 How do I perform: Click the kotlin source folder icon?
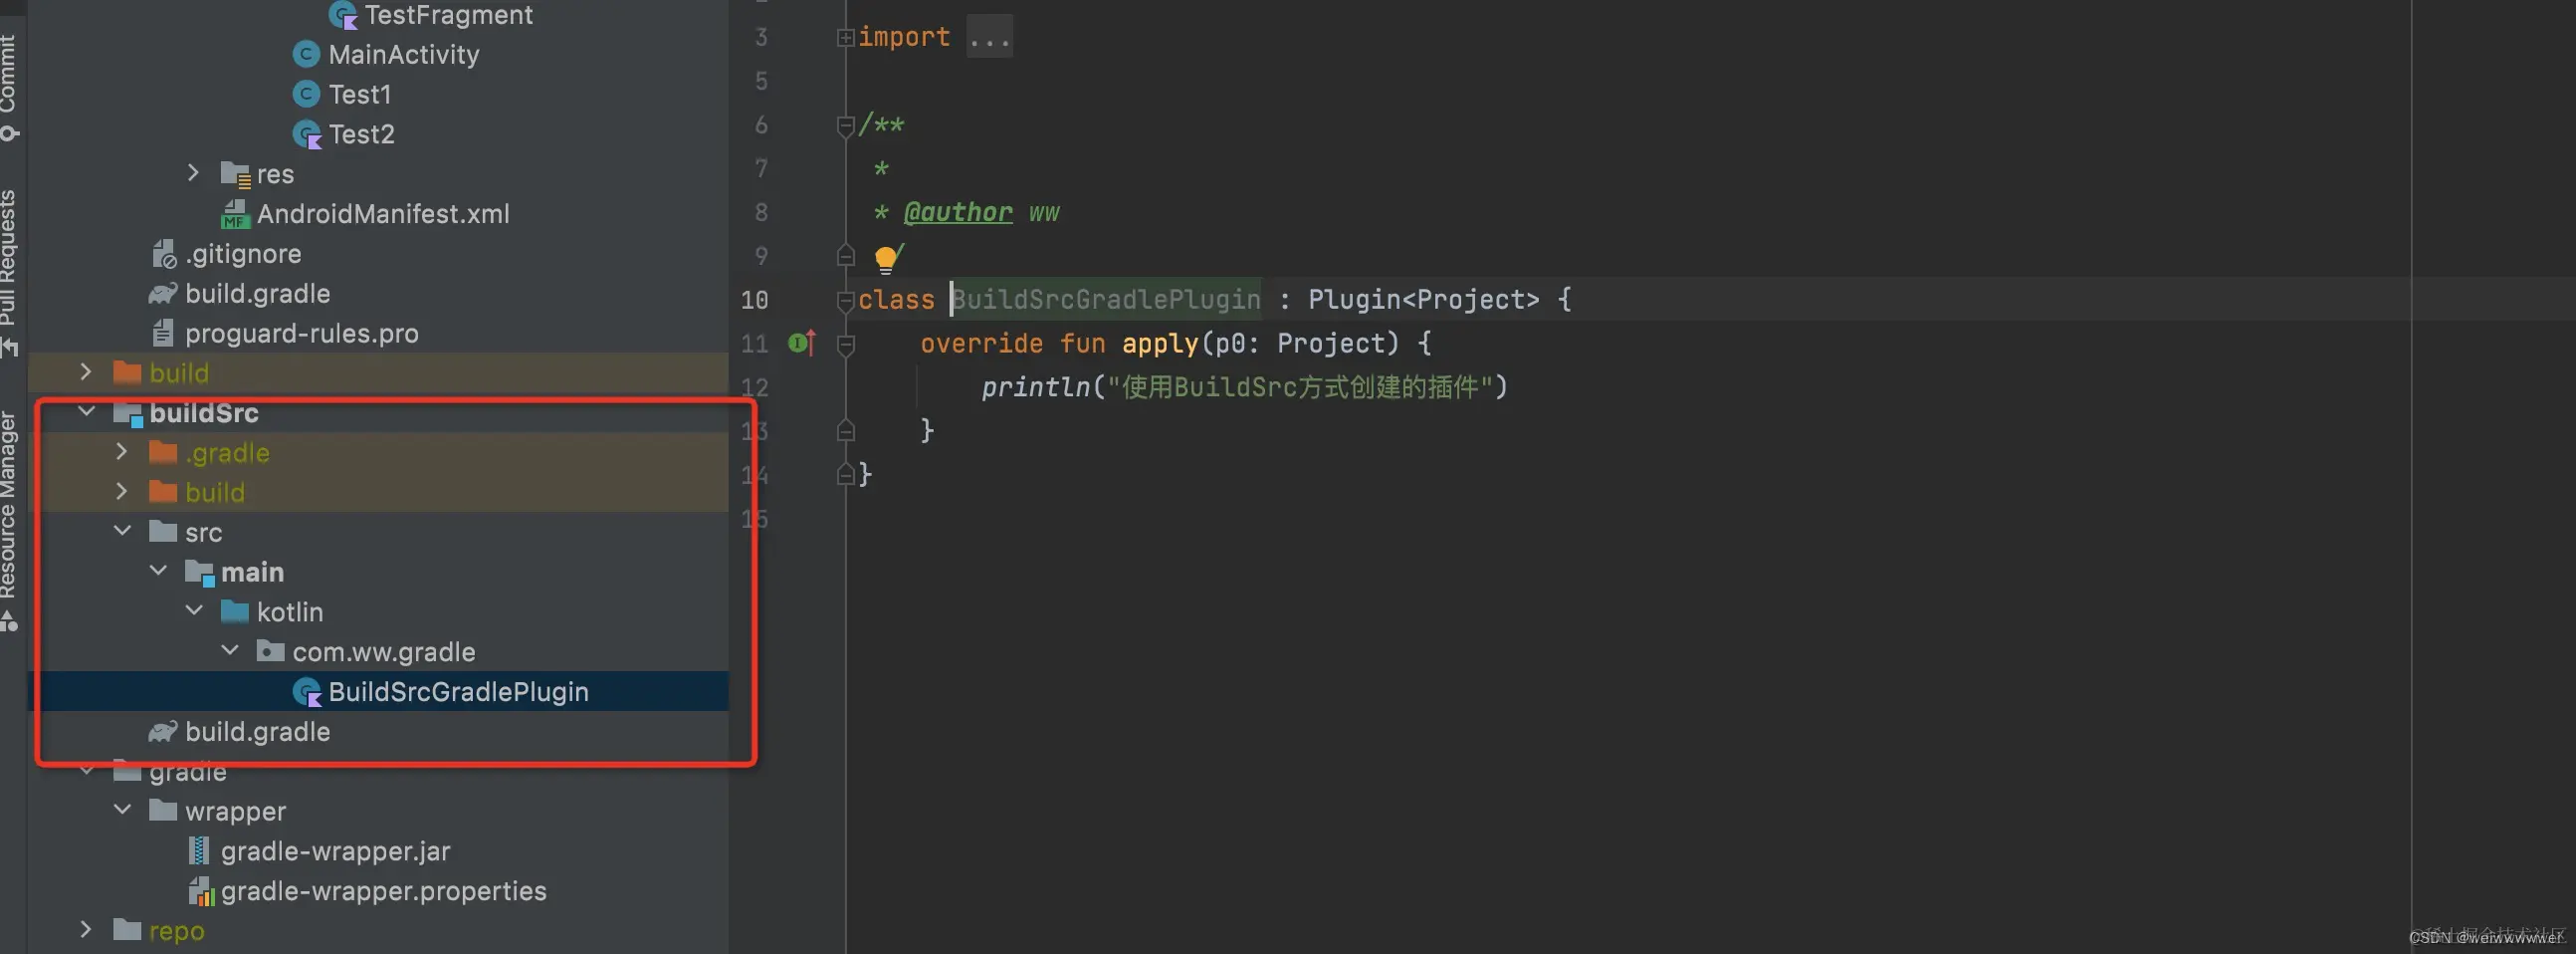(x=235, y=611)
